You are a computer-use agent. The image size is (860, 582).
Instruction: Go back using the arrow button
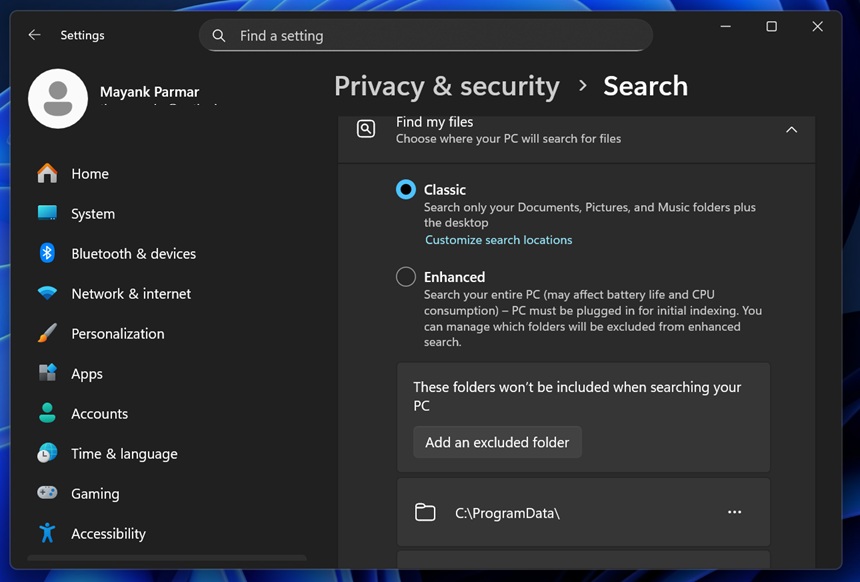(33, 34)
